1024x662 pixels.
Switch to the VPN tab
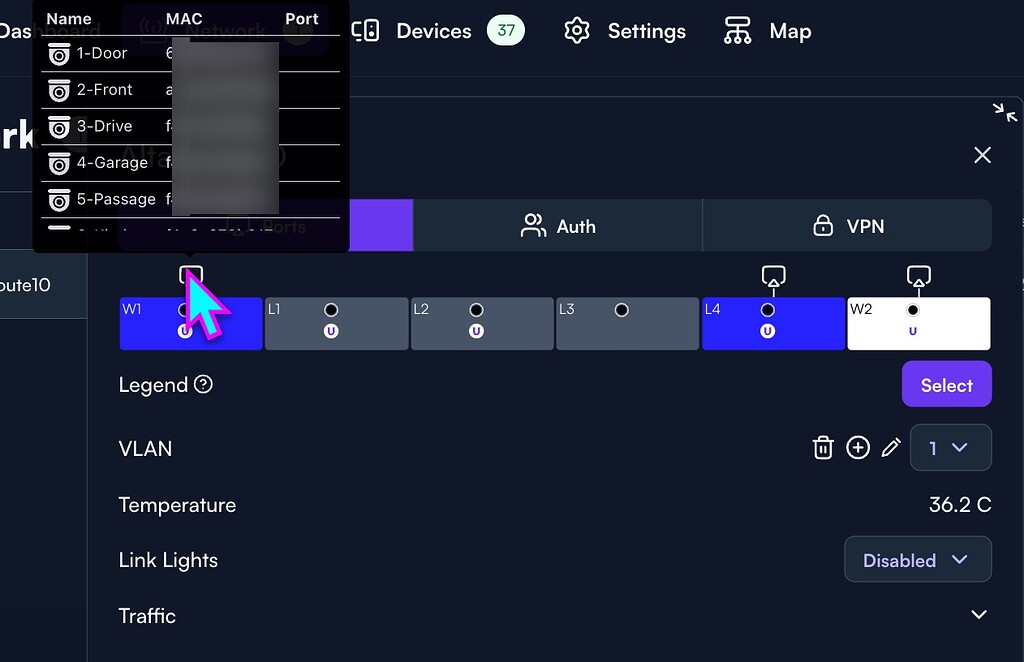click(848, 225)
